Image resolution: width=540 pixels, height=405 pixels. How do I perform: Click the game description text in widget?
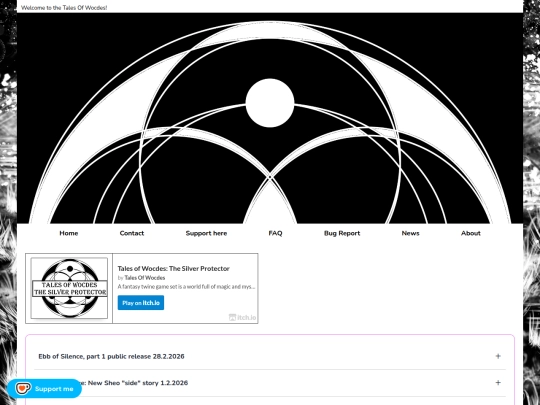[x=186, y=287]
